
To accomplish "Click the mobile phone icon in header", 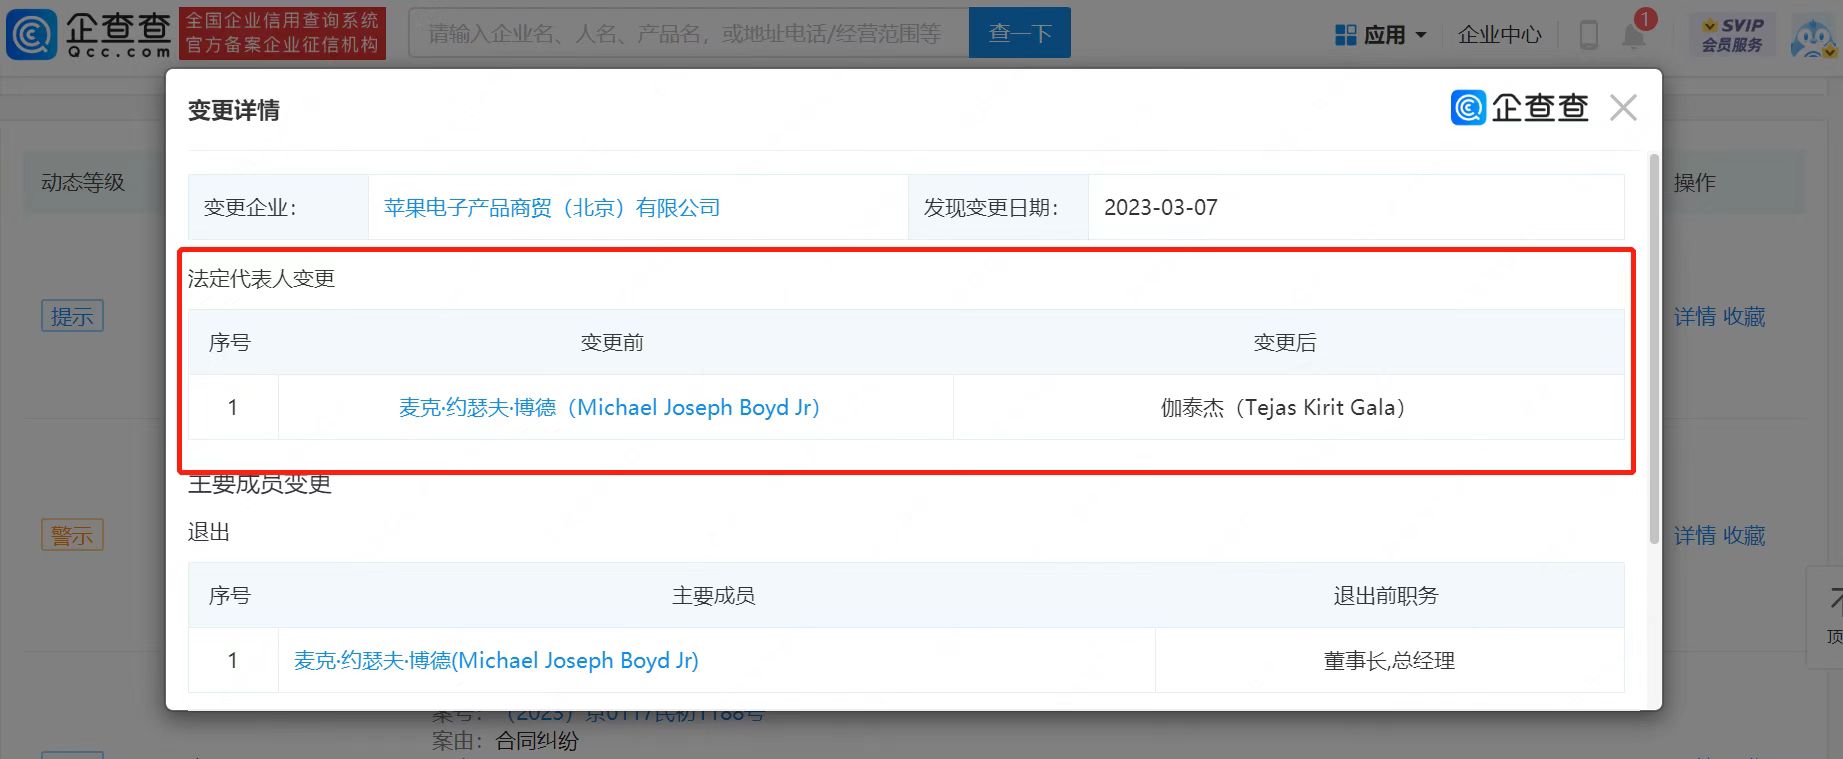I will (1588, 35).
